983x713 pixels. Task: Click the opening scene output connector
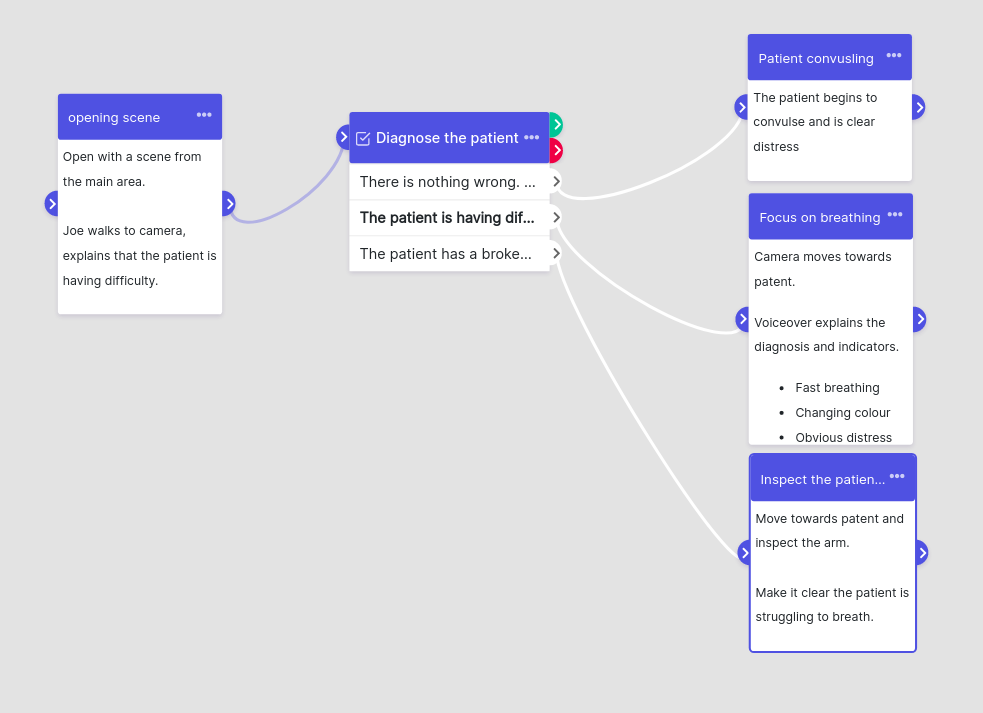(x=229, y=204)
